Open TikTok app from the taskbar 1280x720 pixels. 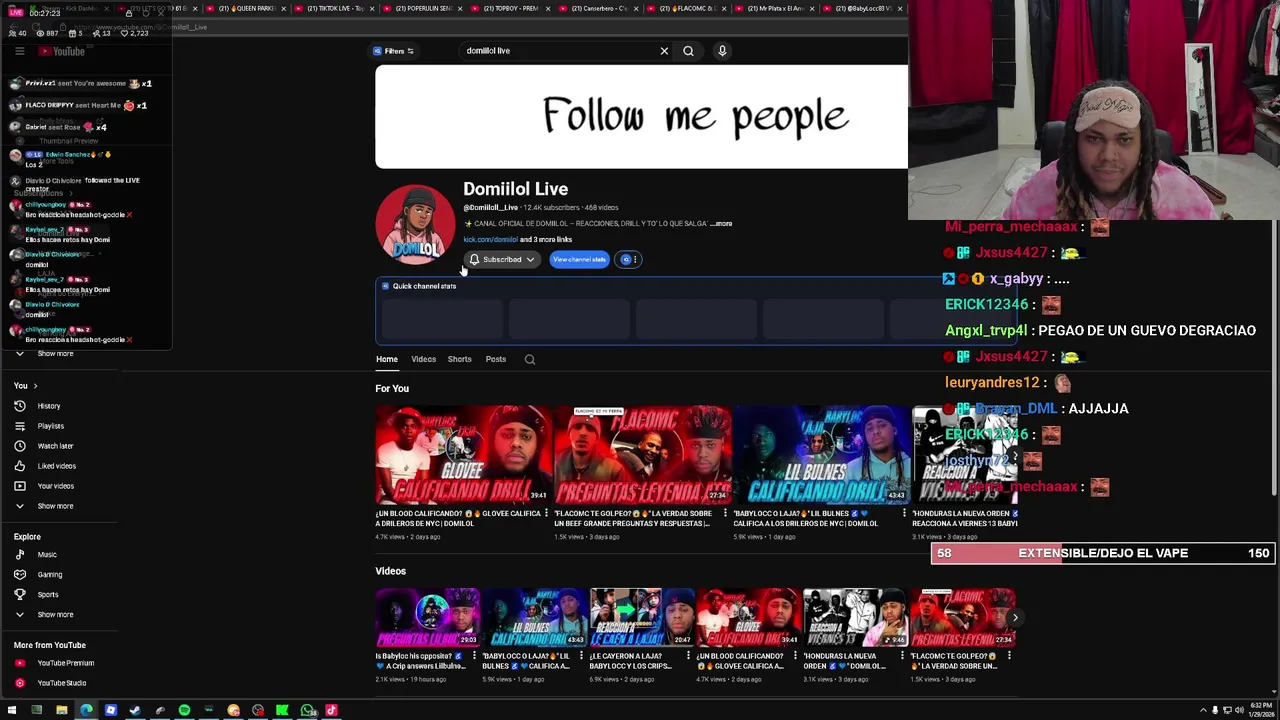(331, 711)
